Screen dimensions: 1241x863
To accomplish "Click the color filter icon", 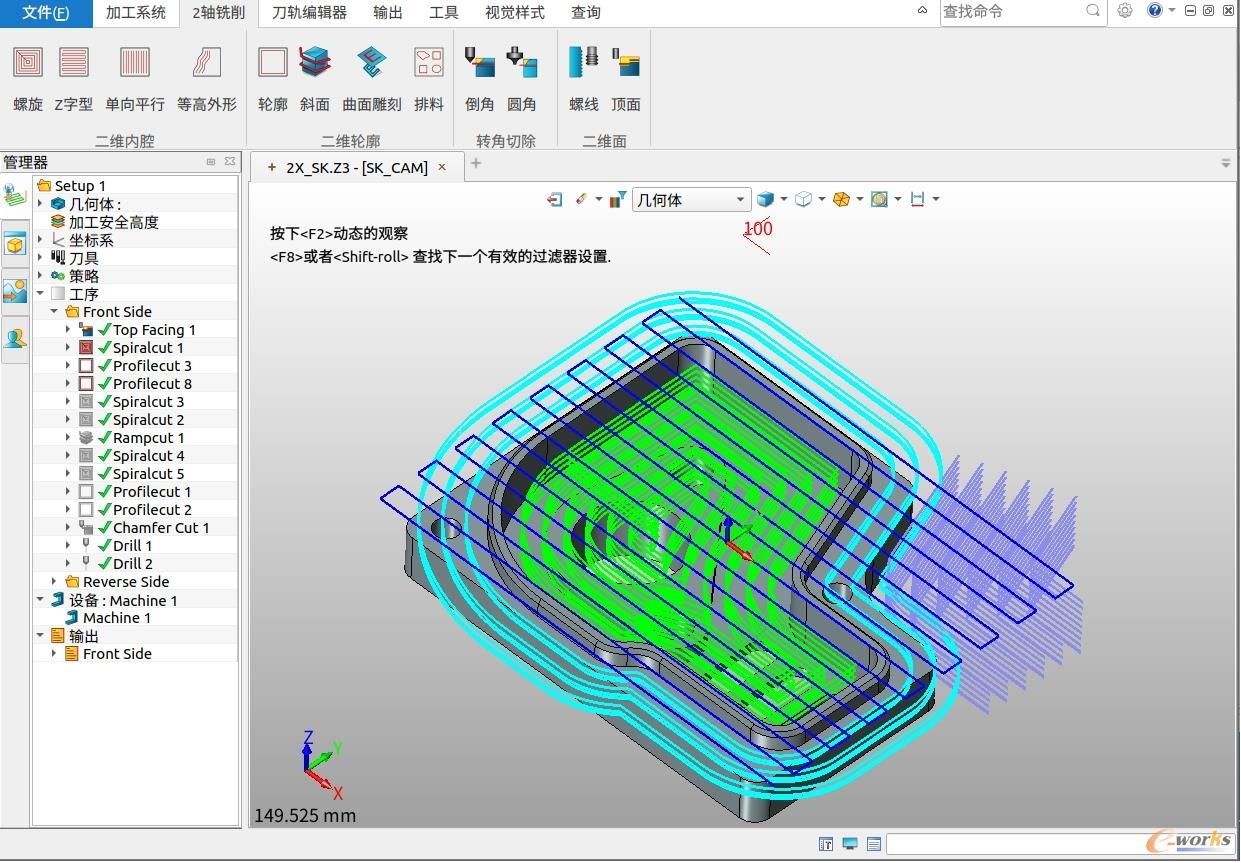I will pos(618,200).
